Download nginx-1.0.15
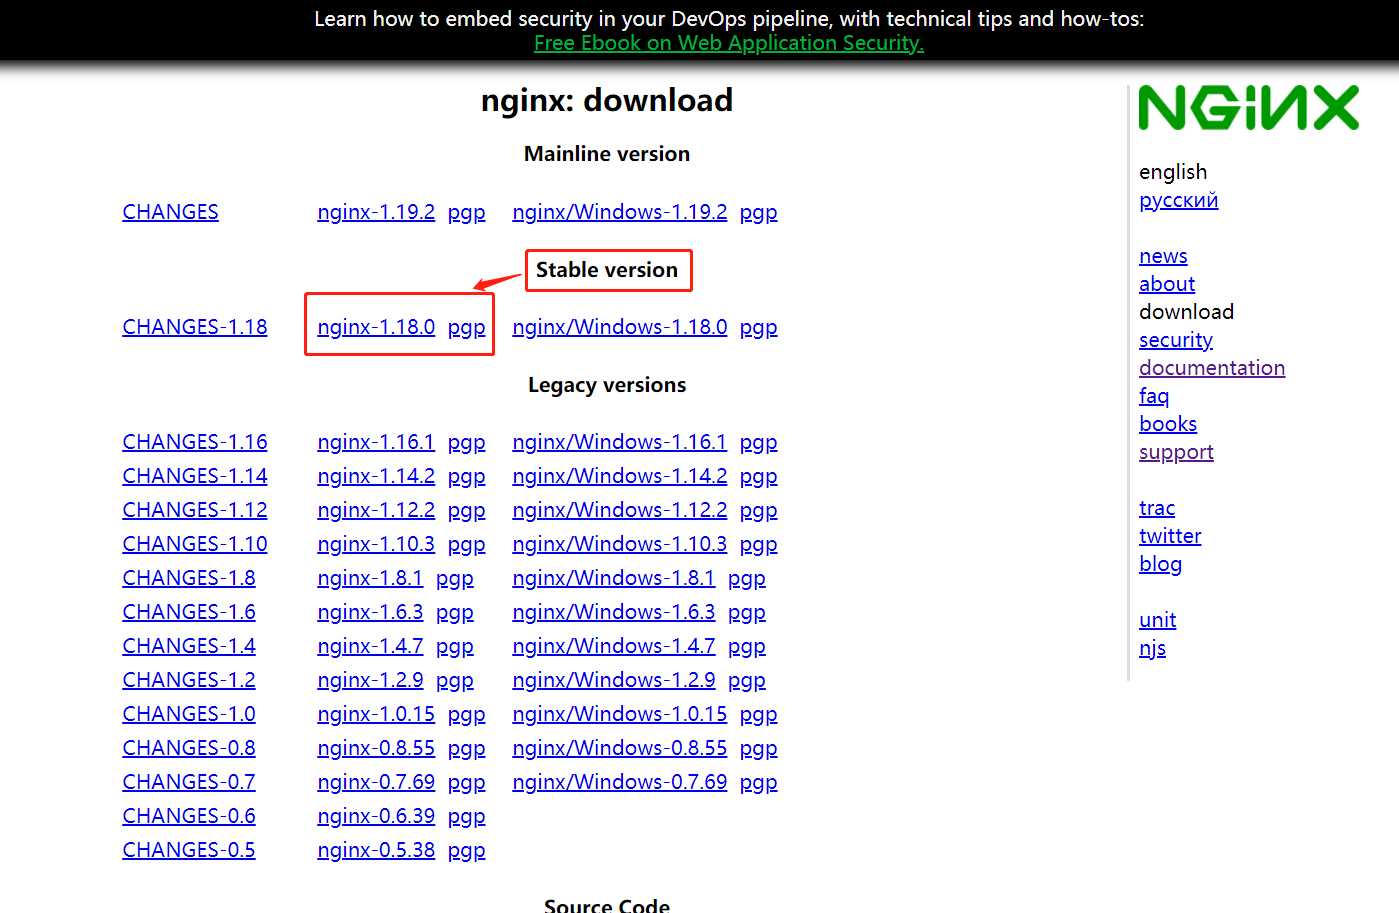The image size is (1399, 913). point(376,714)
